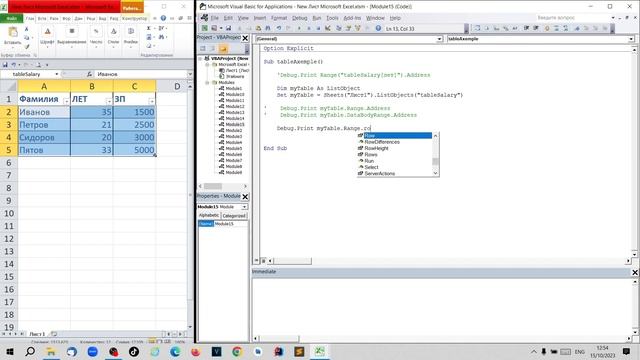The height and width of the screenshot is (360, 640).
Task: Open Module15 dropdown in Properties pane
Action: click(244, 207)
